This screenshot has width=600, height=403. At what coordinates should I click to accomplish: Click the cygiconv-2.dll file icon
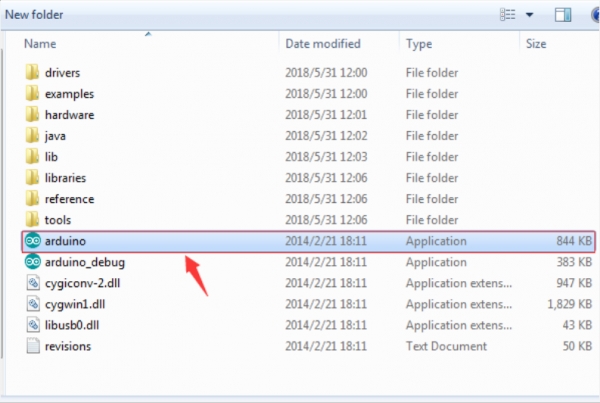[x=33, y=283]
